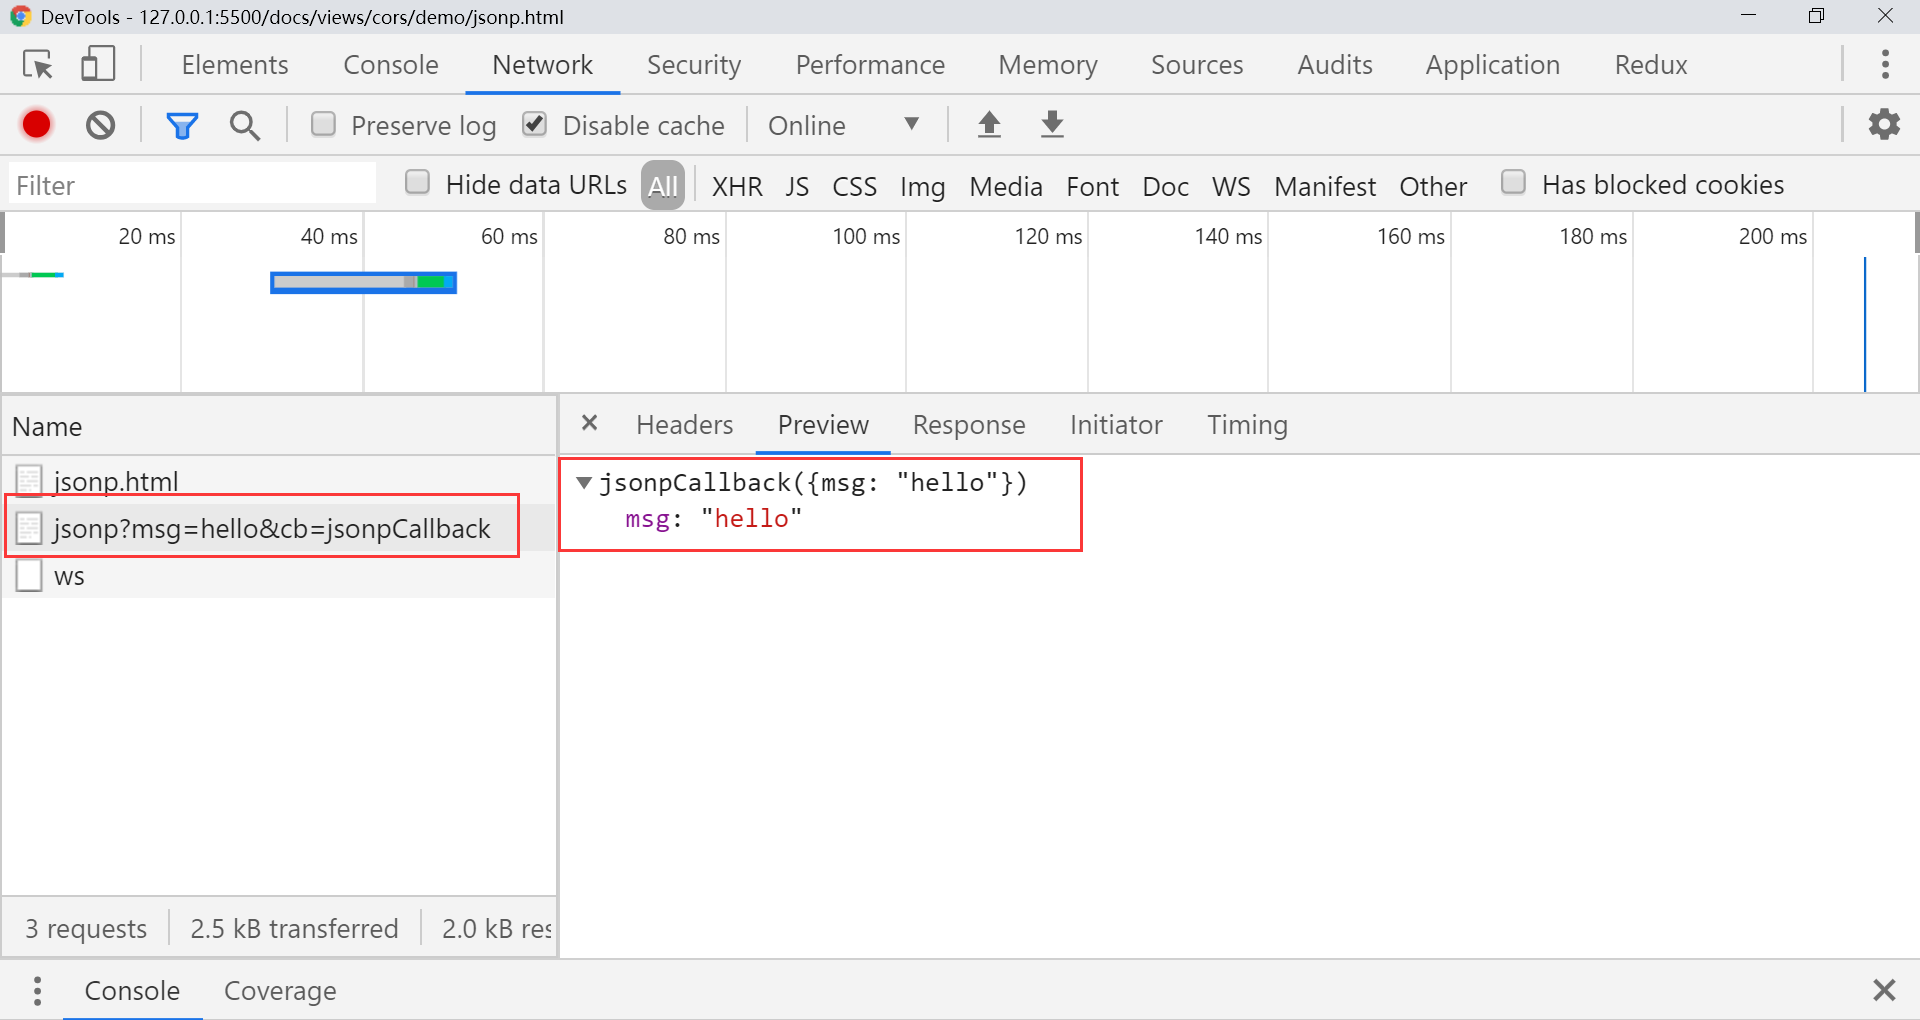Click the Name column header
Image resolution: width=1920 pixels, height=1020 pixels.
point(279,426)
